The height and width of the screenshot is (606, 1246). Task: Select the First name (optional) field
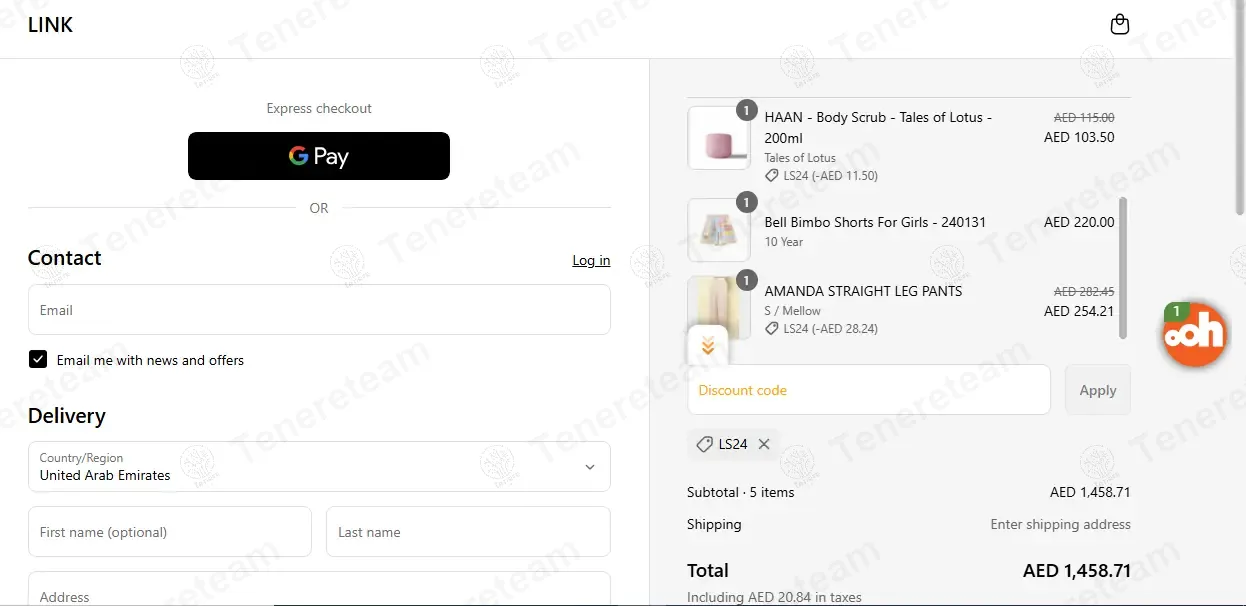point(170,532)
